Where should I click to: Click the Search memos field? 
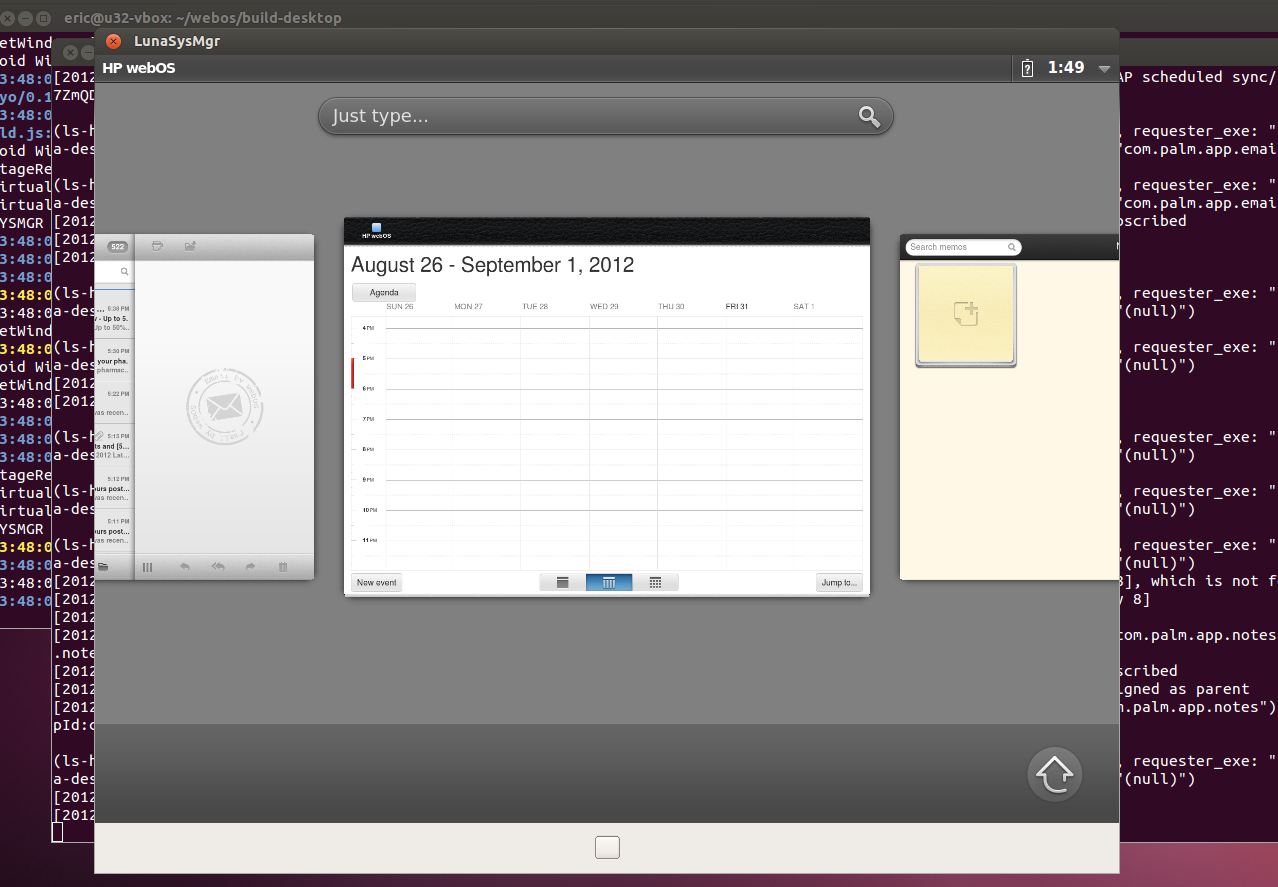click(957, 247)
